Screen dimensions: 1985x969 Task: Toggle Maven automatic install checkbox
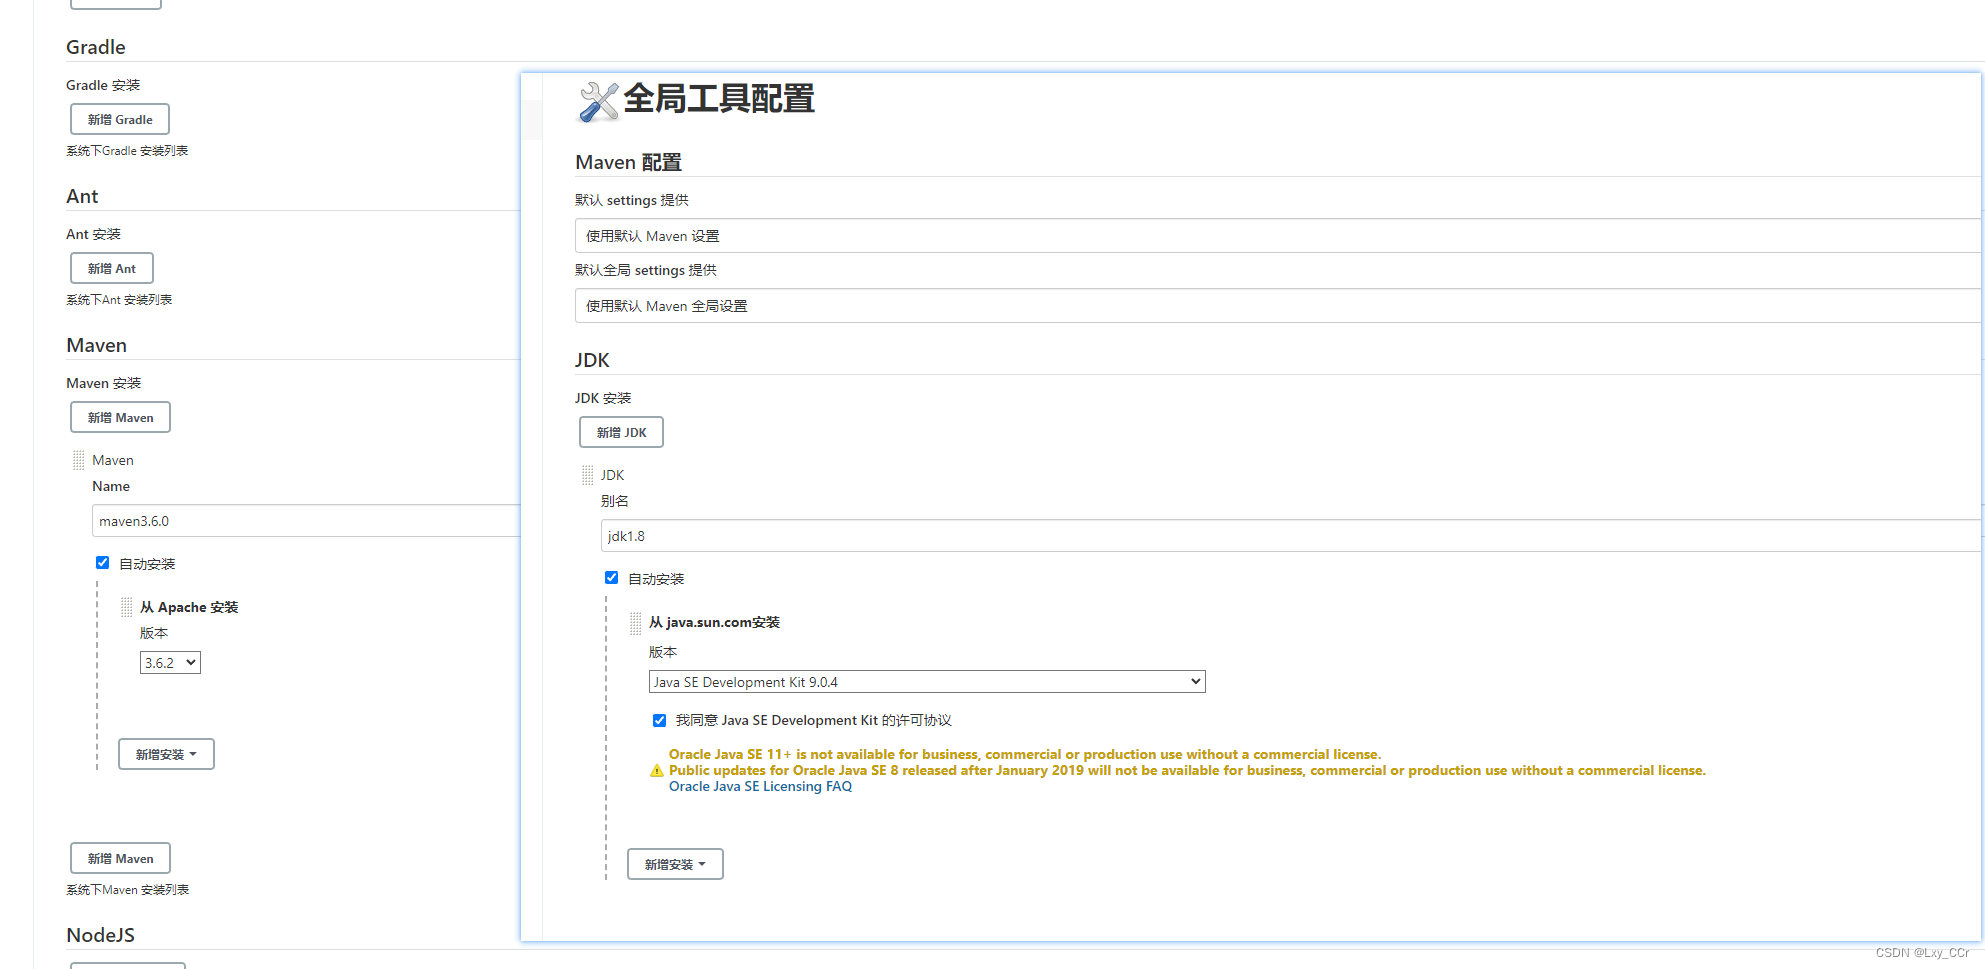102,563
